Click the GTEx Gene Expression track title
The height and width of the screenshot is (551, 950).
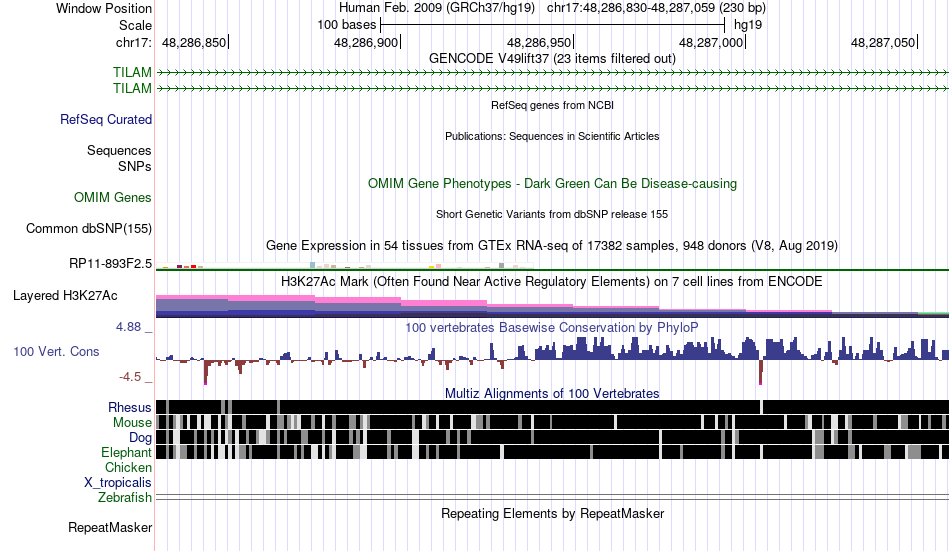click(552, 245)
